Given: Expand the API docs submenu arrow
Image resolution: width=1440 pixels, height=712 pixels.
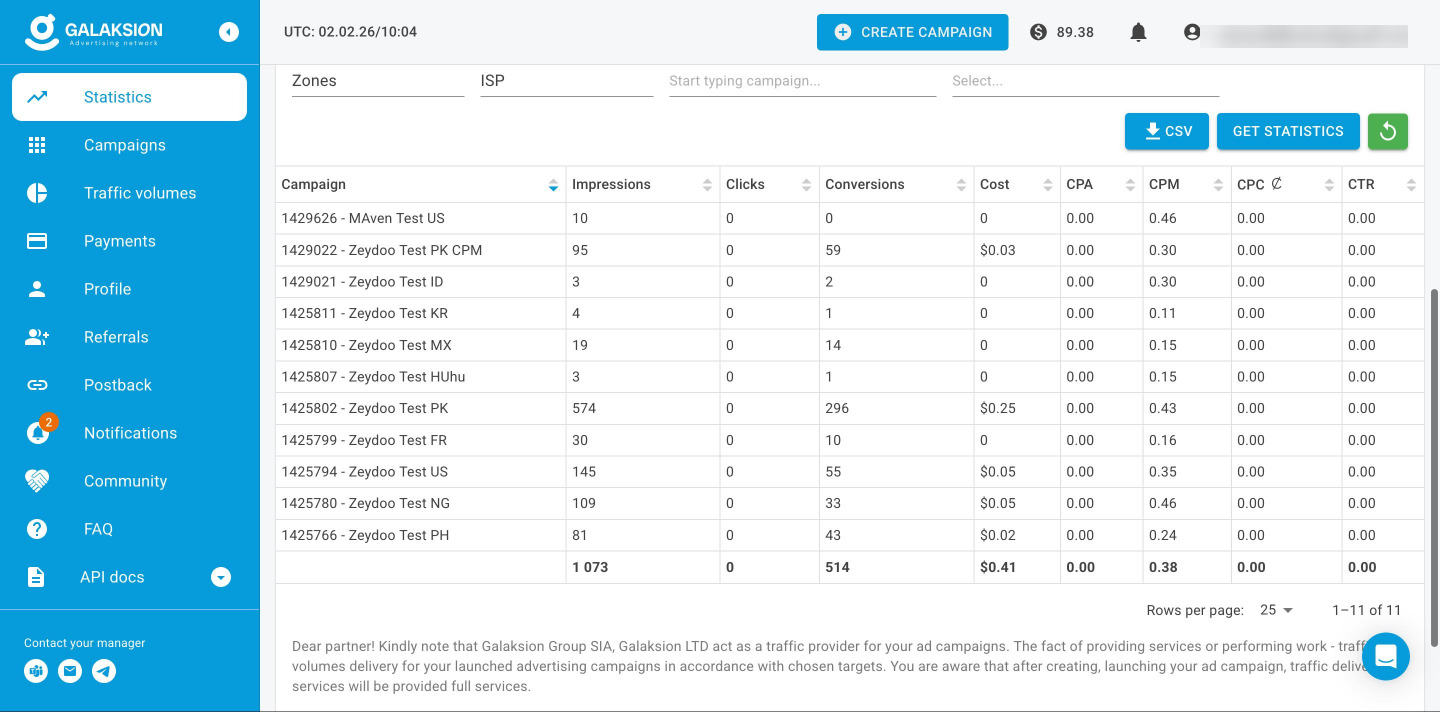Looking at the screenshot, I should pos(222,577).
